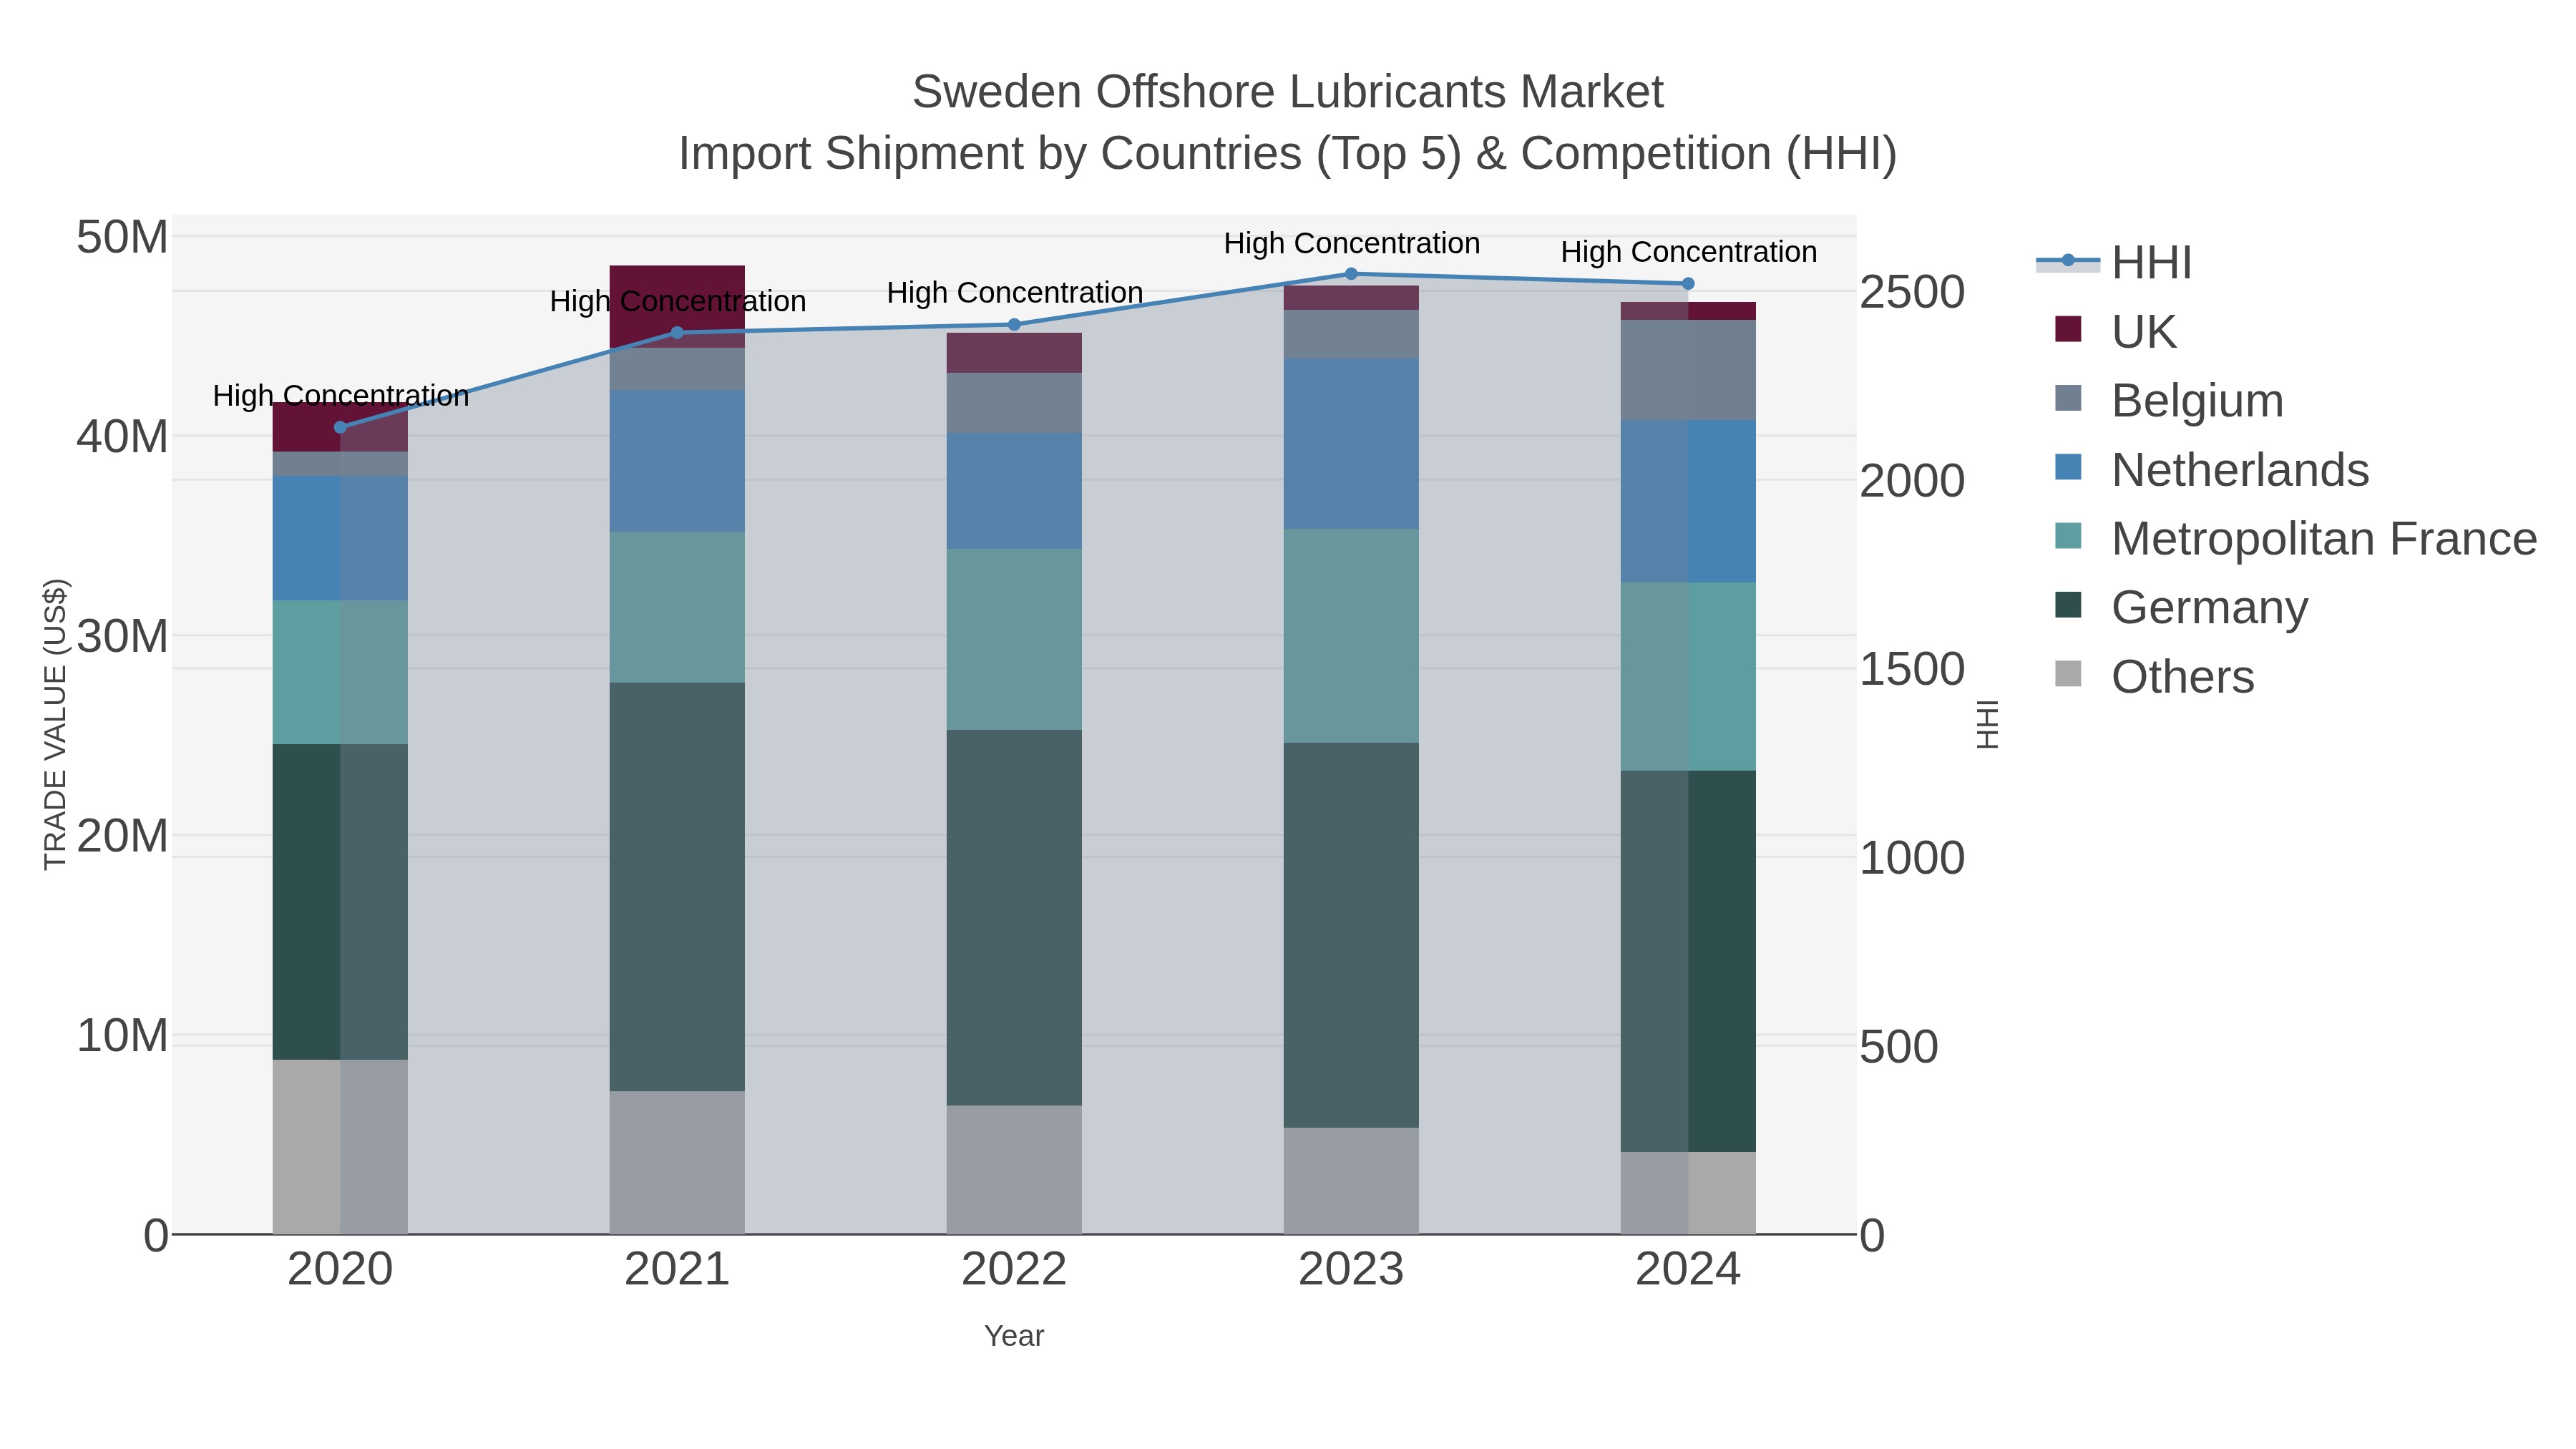Click the 10M left axis tick label

[122, 1036]
